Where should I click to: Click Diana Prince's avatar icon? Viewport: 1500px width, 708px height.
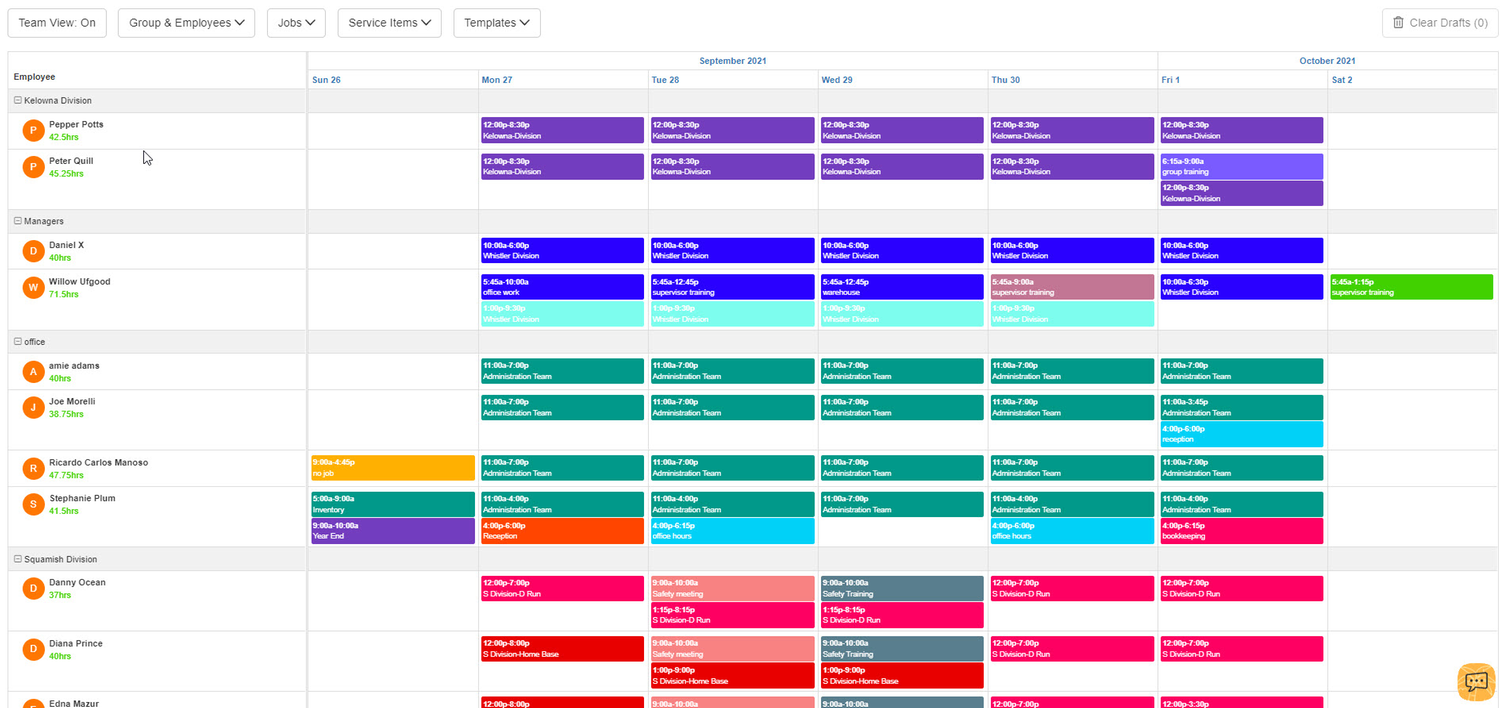pyautogui.click(x=34, y=650)
